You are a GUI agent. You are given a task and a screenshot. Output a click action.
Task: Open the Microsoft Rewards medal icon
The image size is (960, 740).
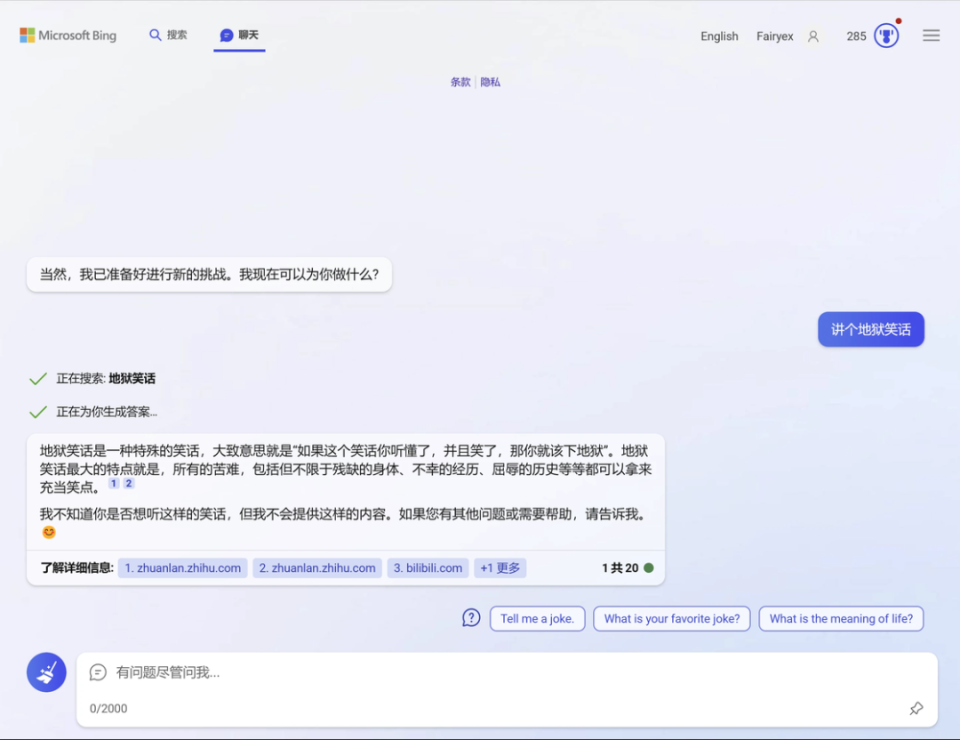pyautogui.click(x=885, y=35)
